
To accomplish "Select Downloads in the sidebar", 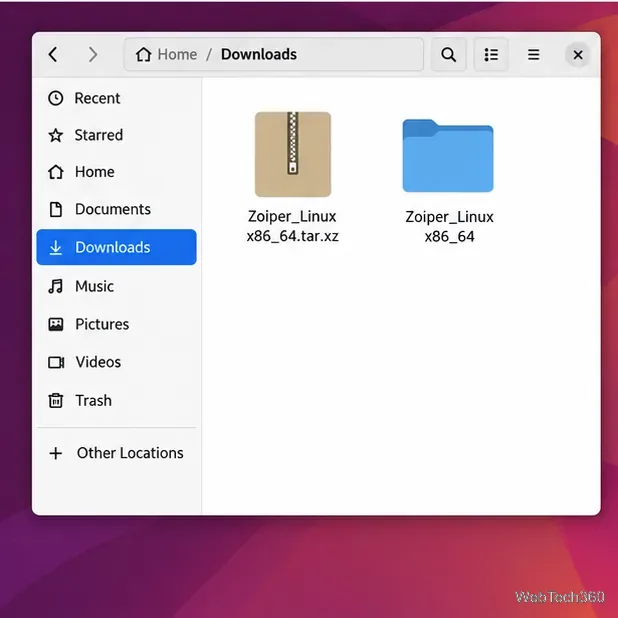I will click(x=117, y=247).
